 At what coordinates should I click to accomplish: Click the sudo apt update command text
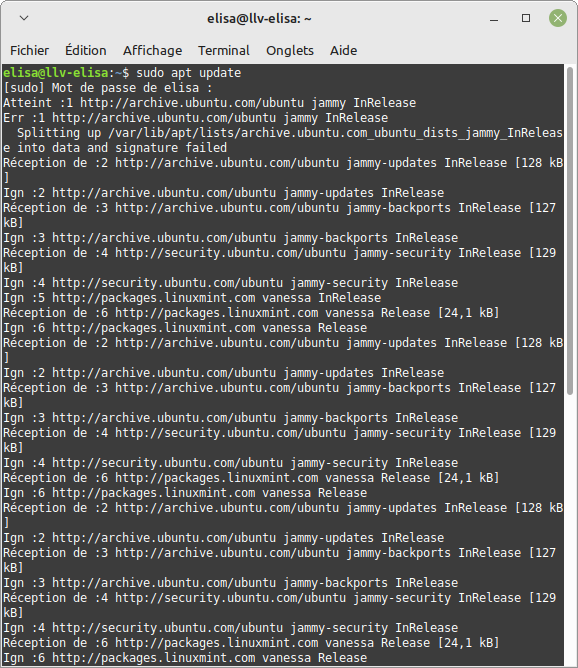[188, 73]
